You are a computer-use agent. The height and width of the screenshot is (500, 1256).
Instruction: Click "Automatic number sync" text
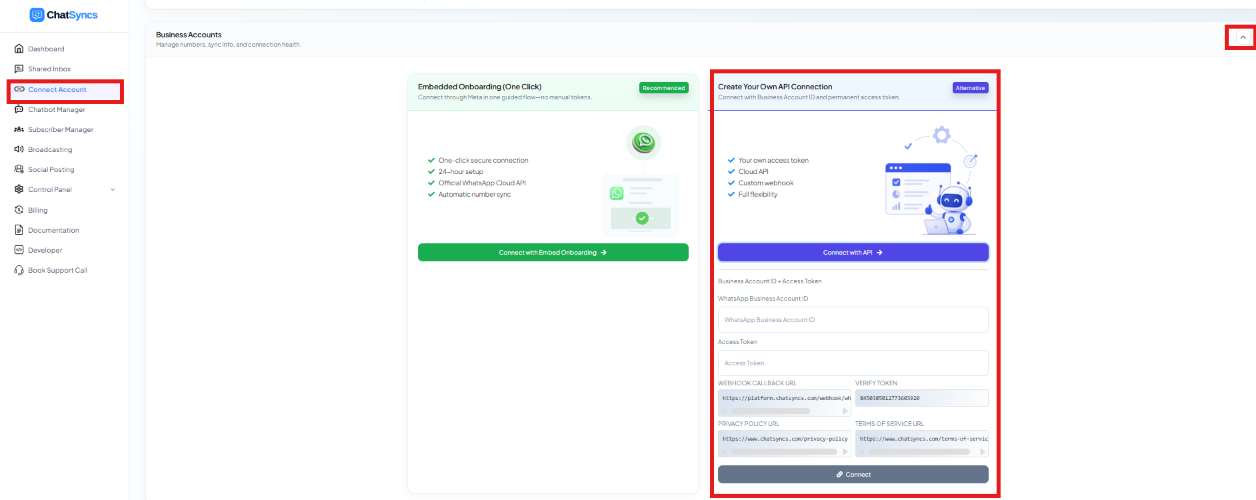(475, 194)
